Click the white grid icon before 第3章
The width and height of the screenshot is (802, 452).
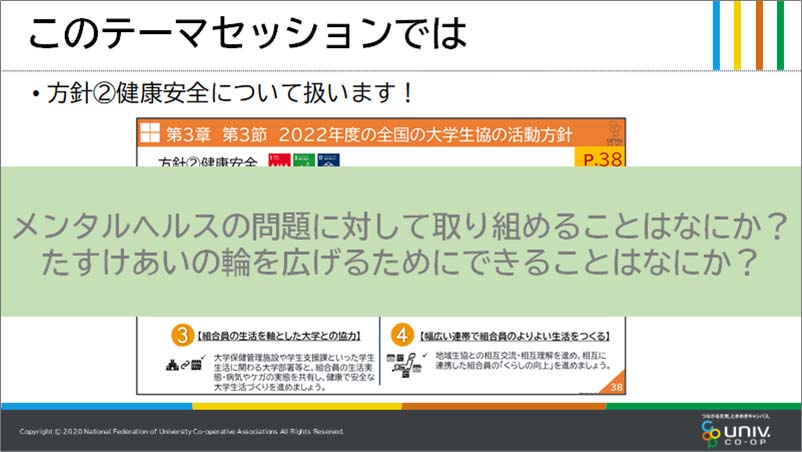click(149, 133)
